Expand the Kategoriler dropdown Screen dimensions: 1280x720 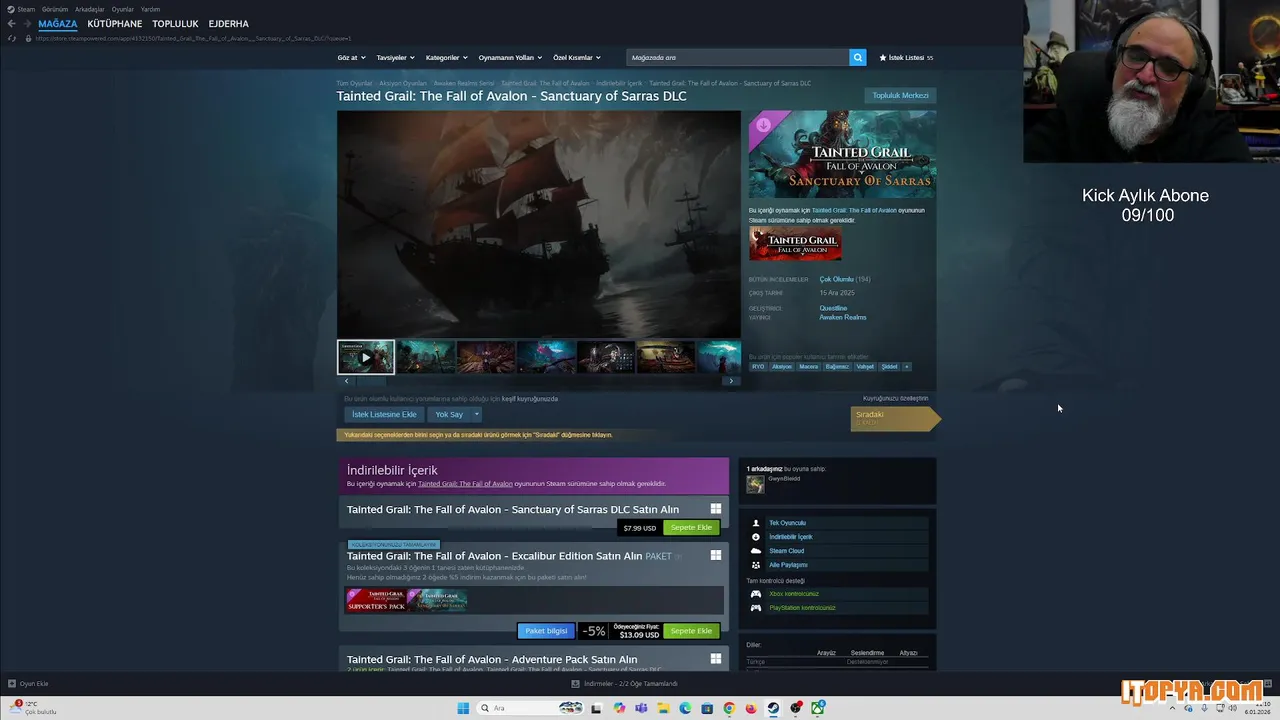pyautogui.click(x=446, y=58)
